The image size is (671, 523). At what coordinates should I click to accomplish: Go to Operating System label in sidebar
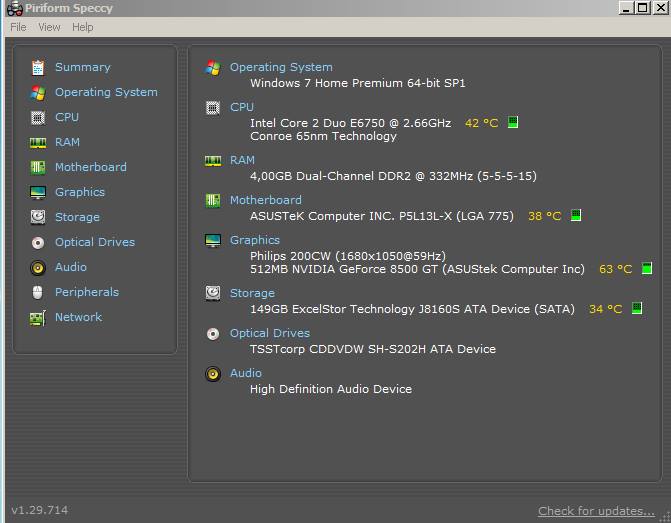coord(106,92)
